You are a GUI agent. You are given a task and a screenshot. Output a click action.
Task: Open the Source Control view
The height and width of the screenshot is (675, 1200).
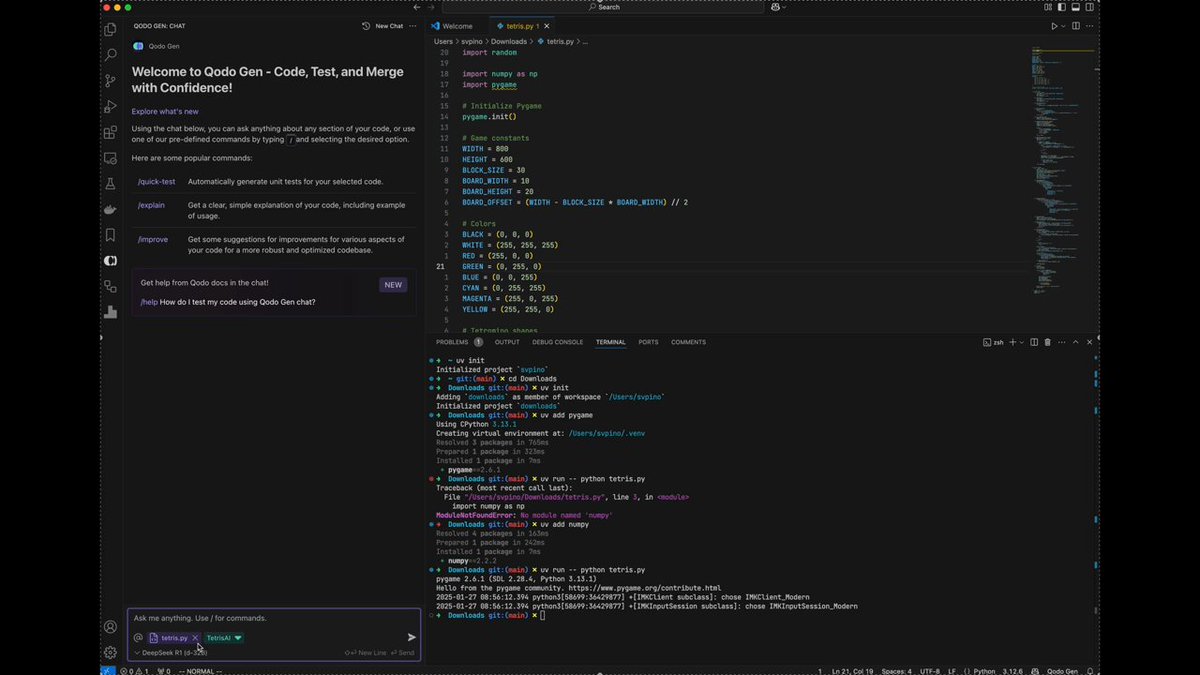(x=110, y=81)
